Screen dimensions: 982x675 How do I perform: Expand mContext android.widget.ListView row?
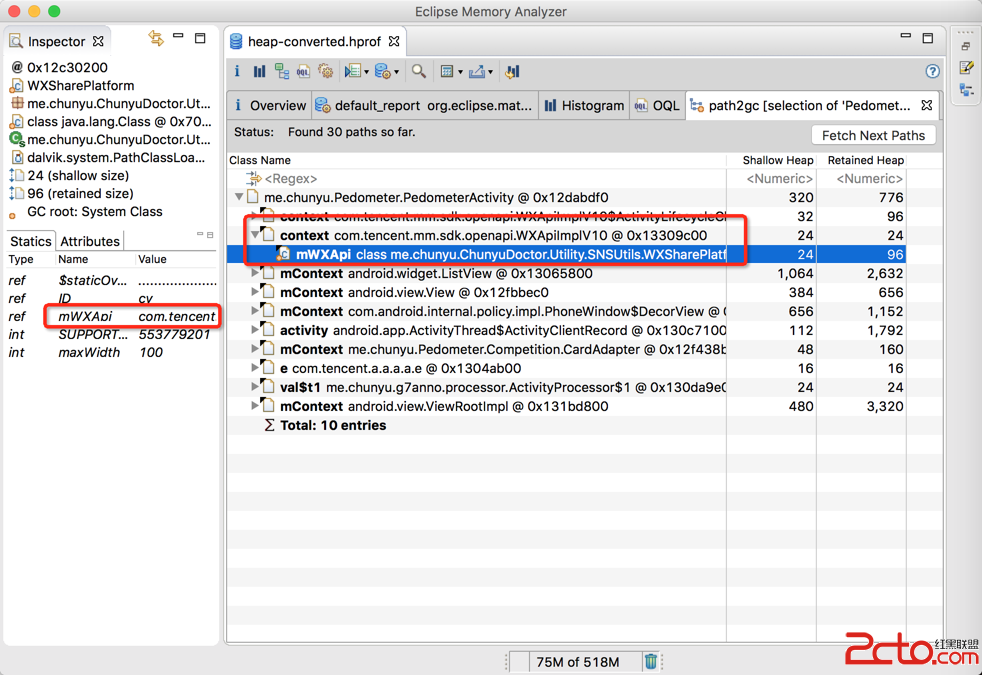pos(256,273)
